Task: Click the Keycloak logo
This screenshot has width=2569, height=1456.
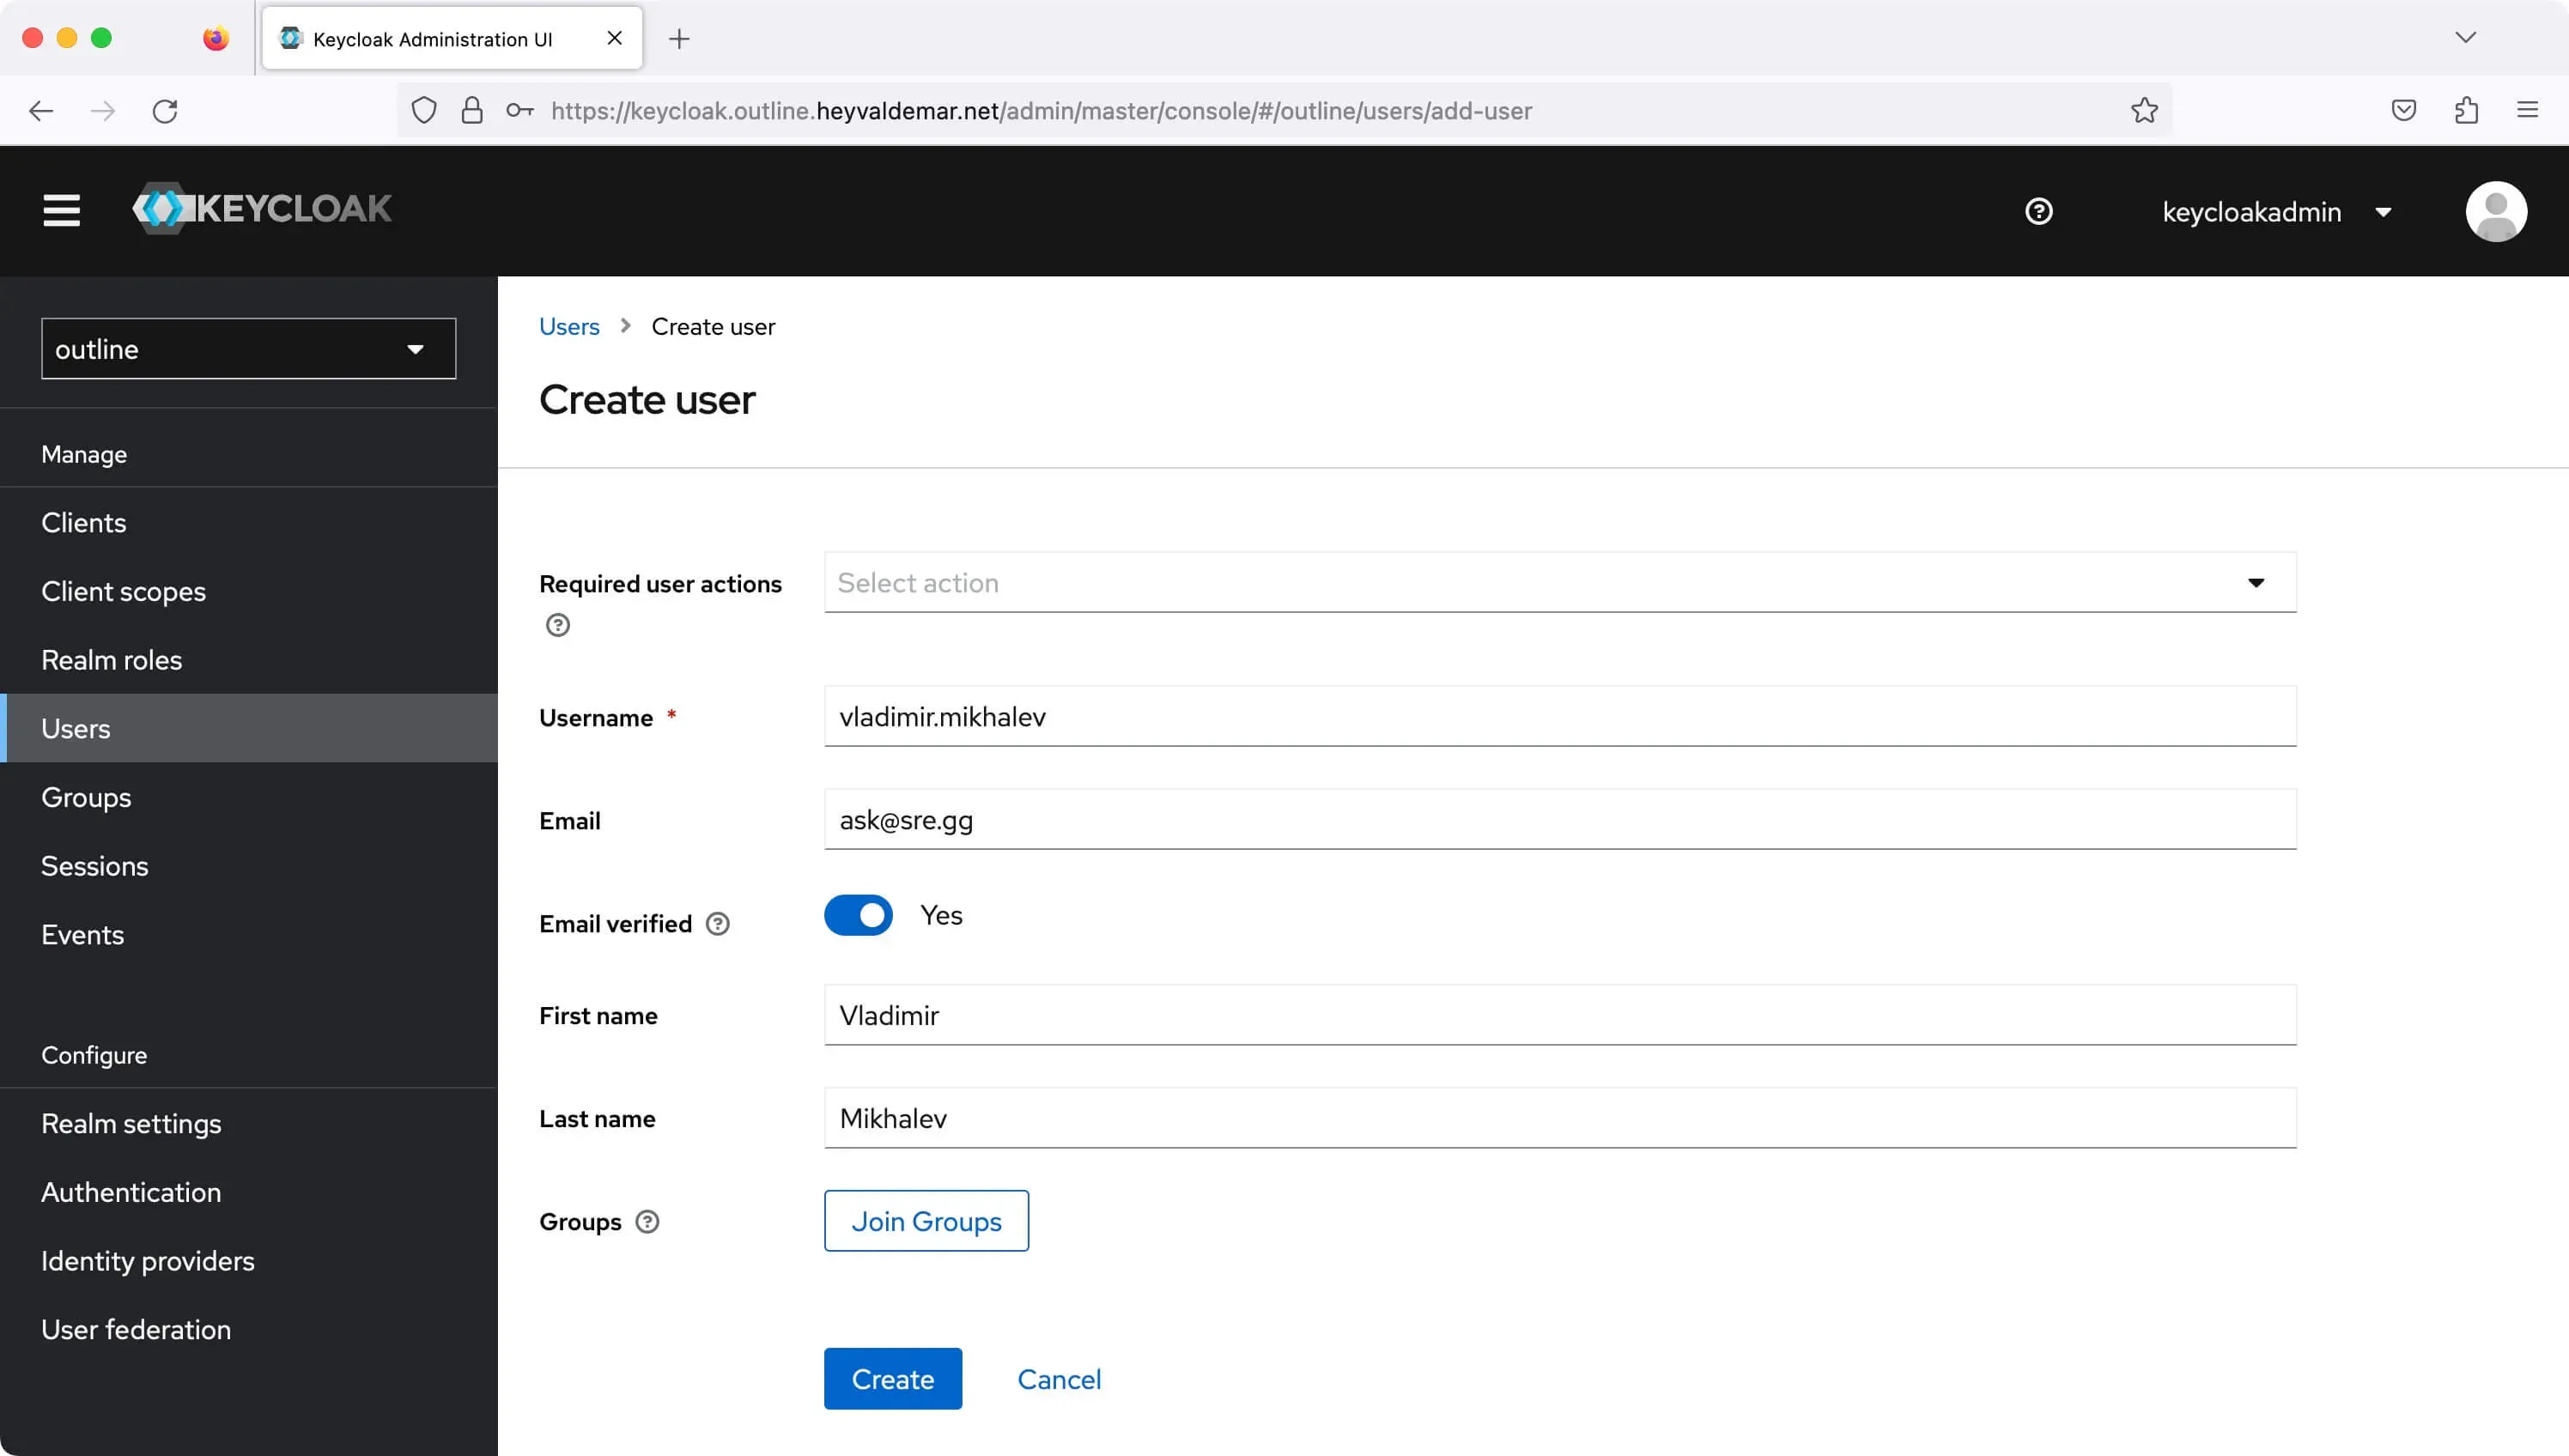Action: click(x=262, y=209)
